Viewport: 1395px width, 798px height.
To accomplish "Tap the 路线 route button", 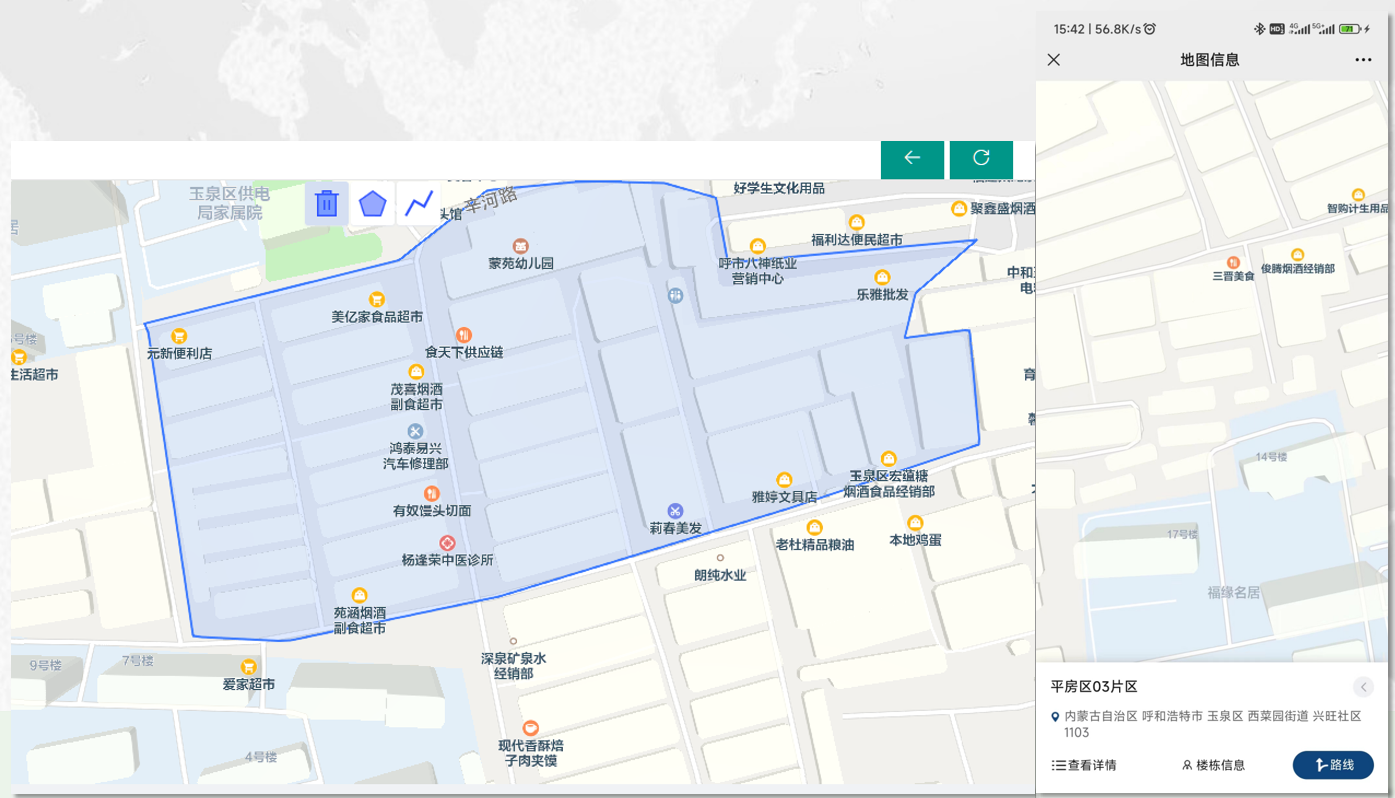I will pyautogui.click(x=1333, y=765).
